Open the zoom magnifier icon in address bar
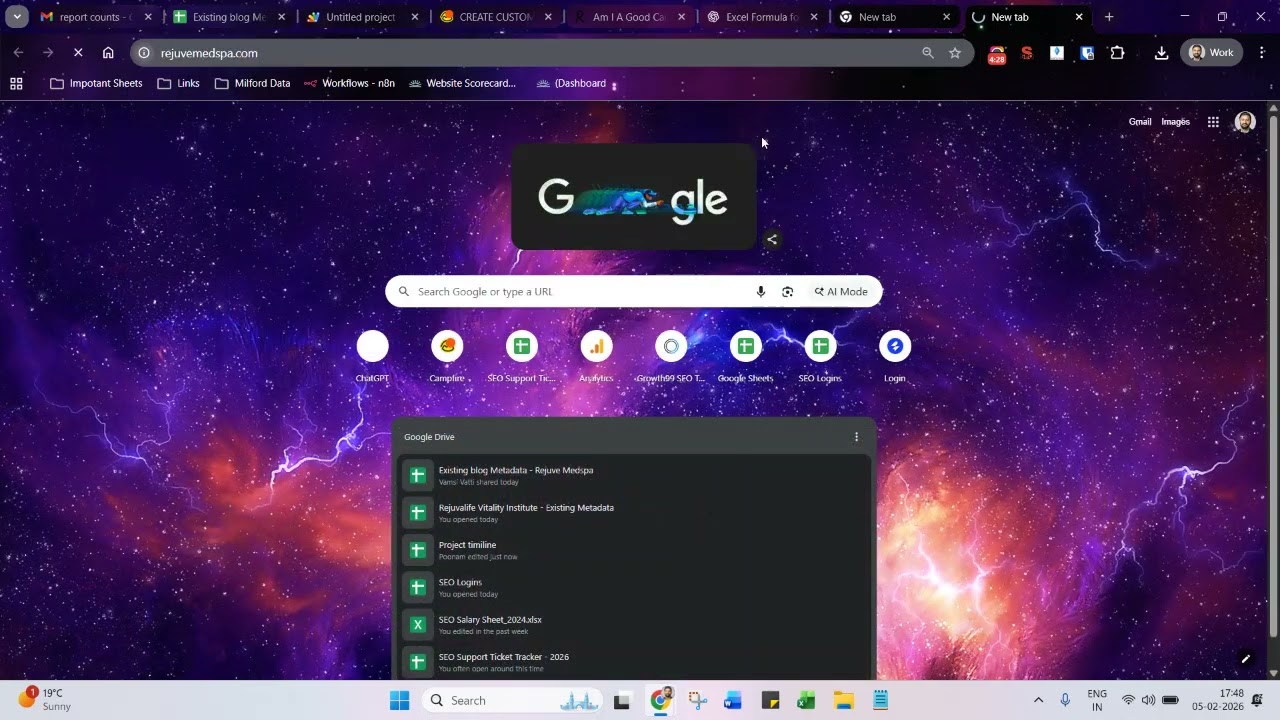The height and width of the screenshot is (720, 1280). pyautogui.click(x=928, y=53)
